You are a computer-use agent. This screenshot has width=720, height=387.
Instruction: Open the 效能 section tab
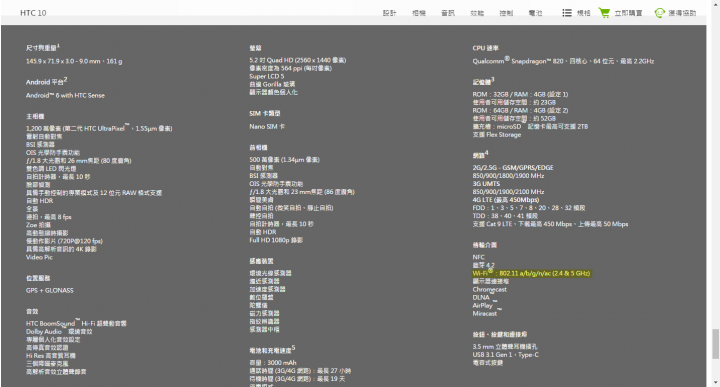pyautogui.click(x=477, y=13)
